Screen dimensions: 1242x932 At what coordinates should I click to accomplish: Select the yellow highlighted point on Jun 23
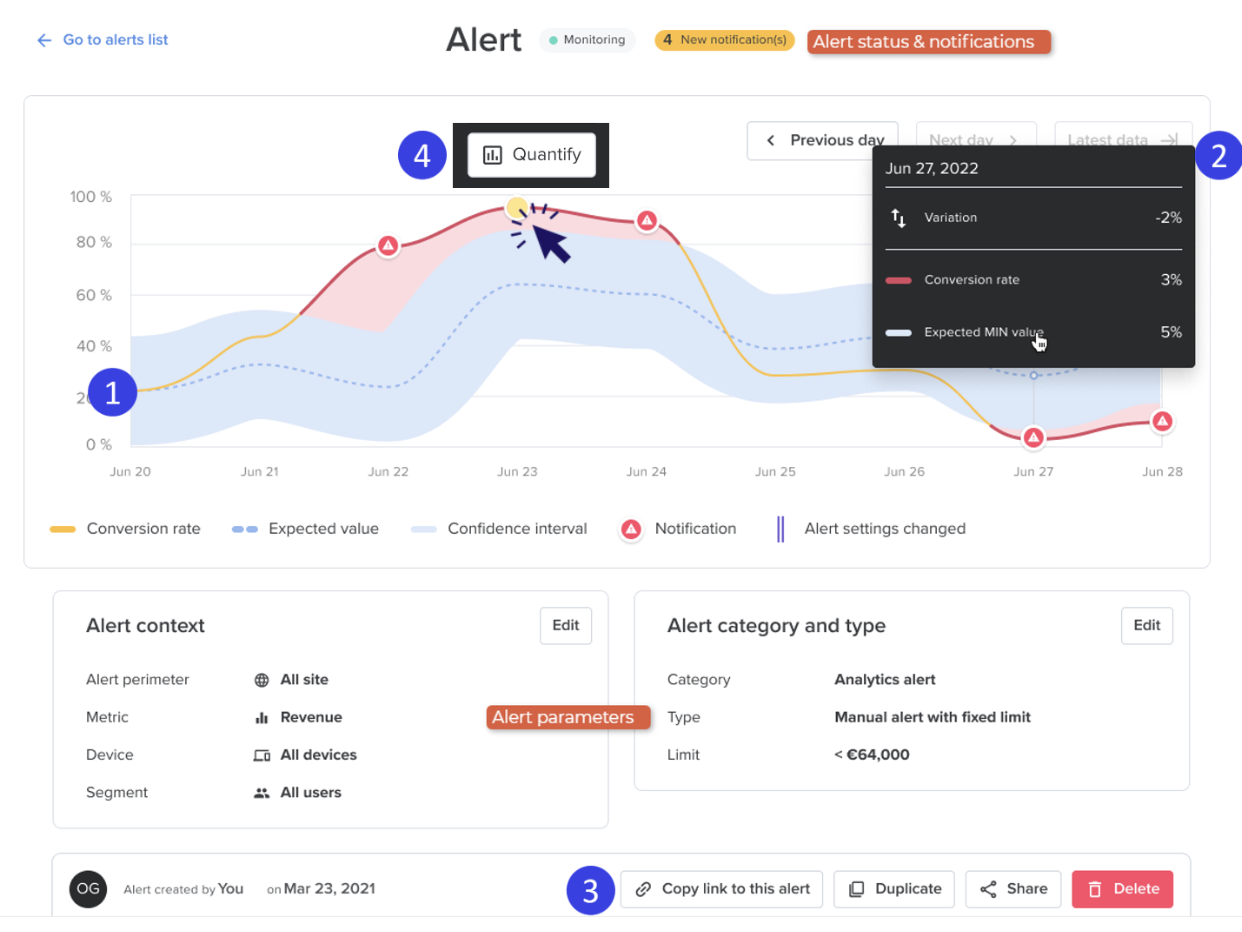tap(517, 208)
